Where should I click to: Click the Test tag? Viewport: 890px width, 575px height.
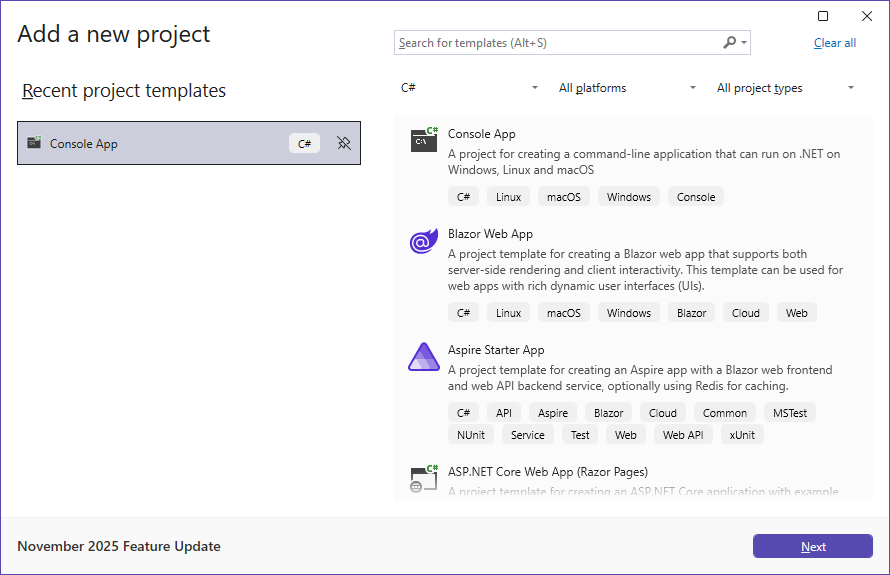click(580, 435)
